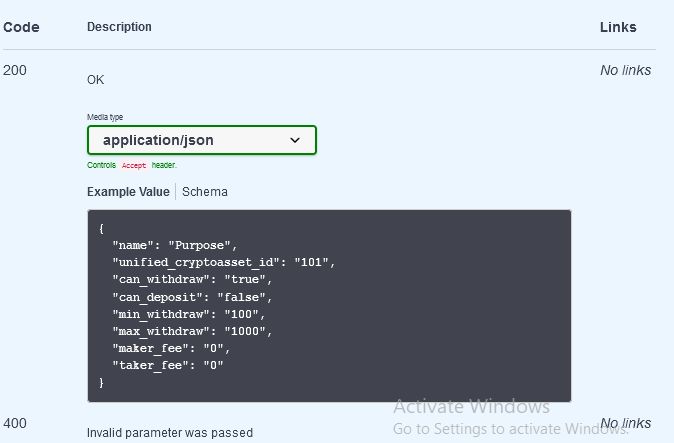Click the "max_withdraw": "1000" line

[192, 331]
